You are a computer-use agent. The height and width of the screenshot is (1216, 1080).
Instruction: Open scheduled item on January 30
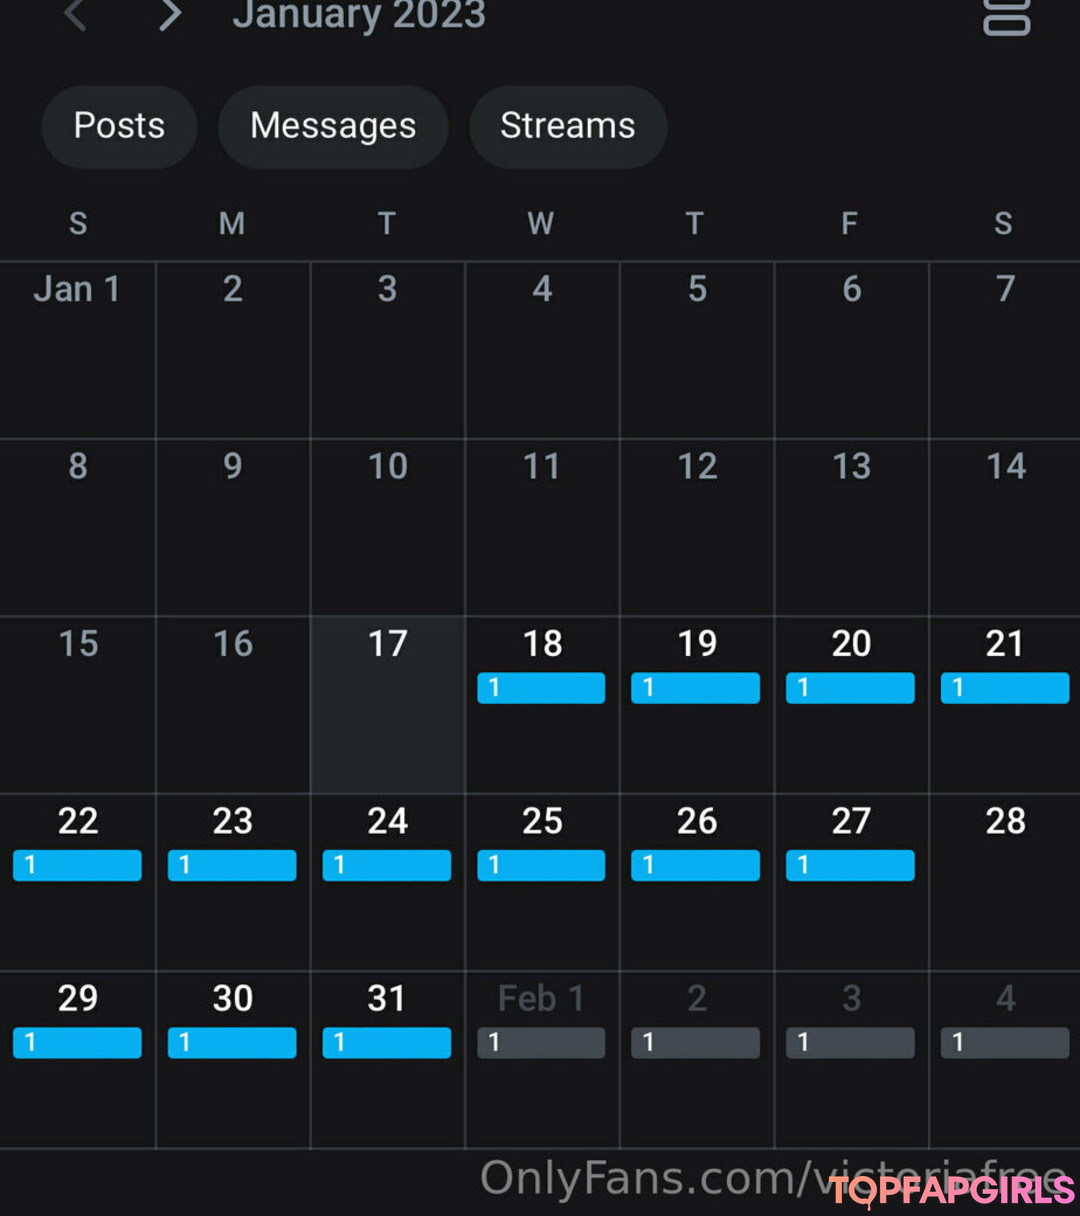coord(232,1043)
